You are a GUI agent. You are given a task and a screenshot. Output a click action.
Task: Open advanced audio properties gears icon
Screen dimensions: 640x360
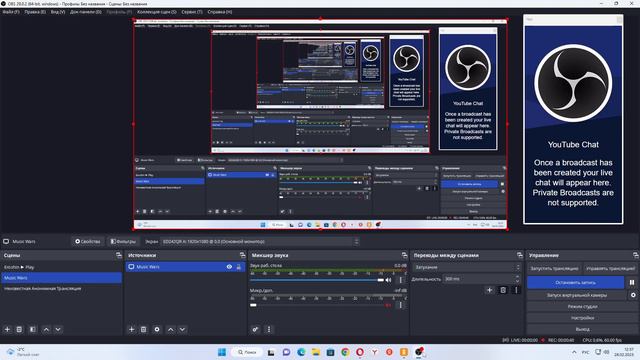[x=256, y=329]
